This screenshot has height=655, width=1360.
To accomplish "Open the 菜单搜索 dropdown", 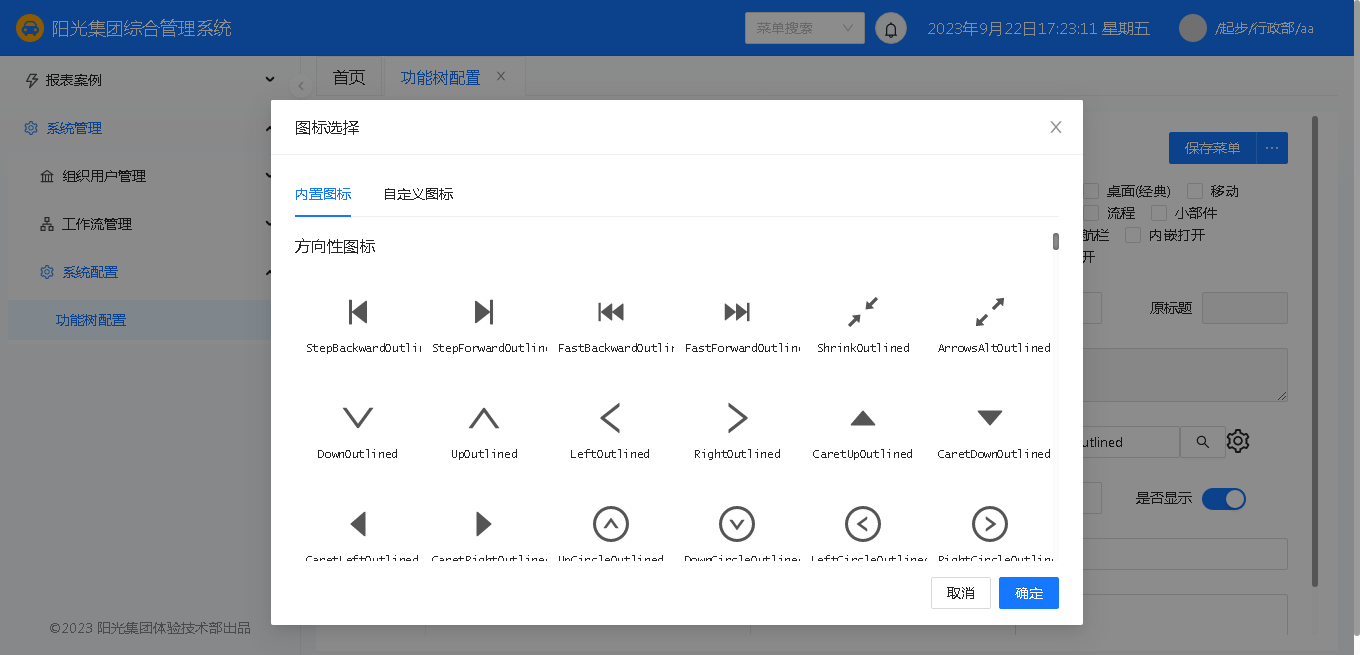I will pos(804,28).
